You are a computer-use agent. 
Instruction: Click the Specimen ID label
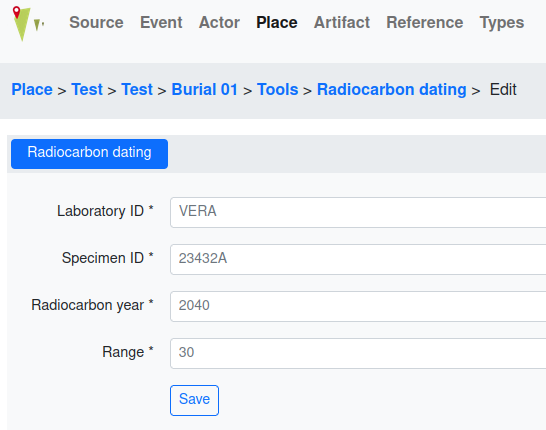point(108,258)
